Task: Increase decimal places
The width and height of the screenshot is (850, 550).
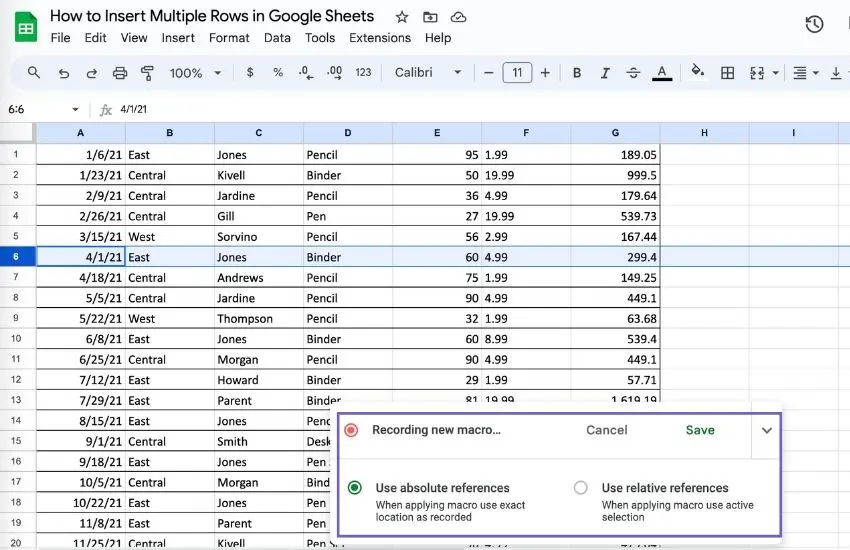Action: pyautogui.click(x=334, y=73)
